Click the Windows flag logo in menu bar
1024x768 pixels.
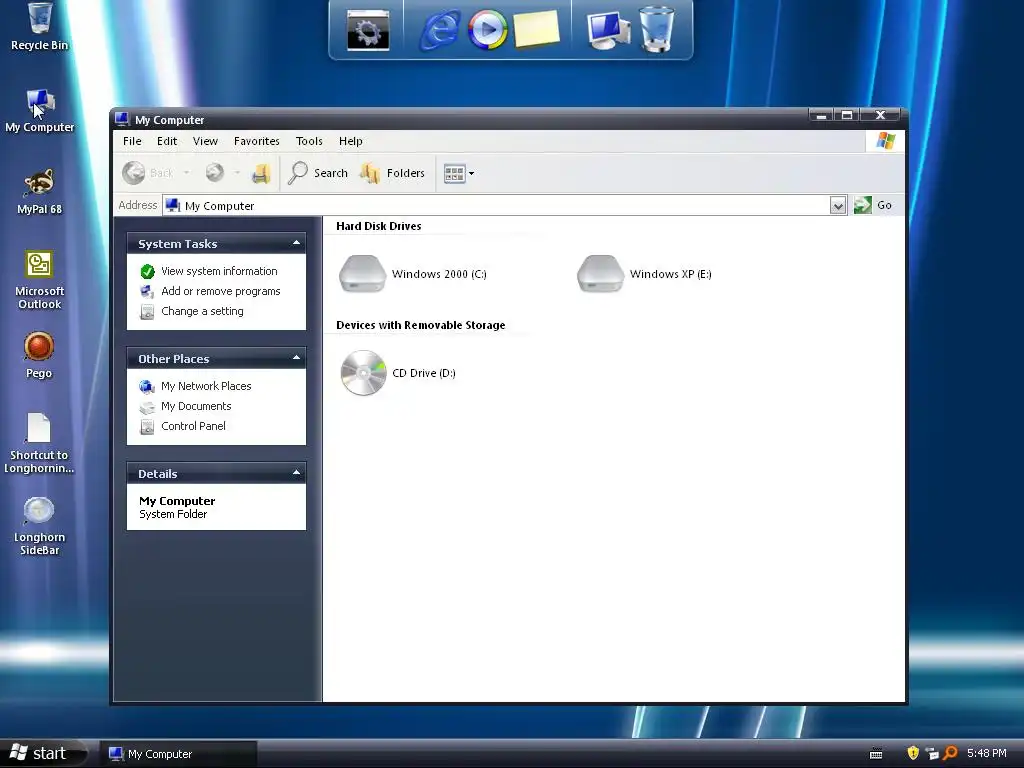[x=886, y=140]
